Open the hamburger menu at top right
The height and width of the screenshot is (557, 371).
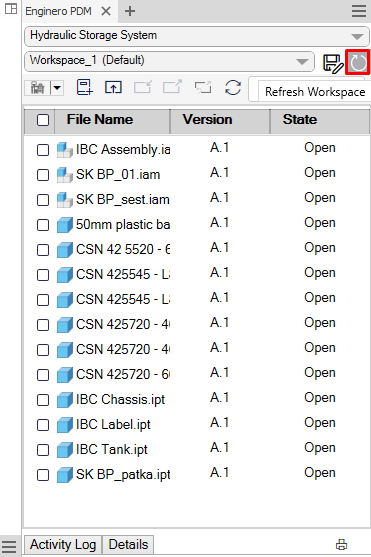(359, 11)
